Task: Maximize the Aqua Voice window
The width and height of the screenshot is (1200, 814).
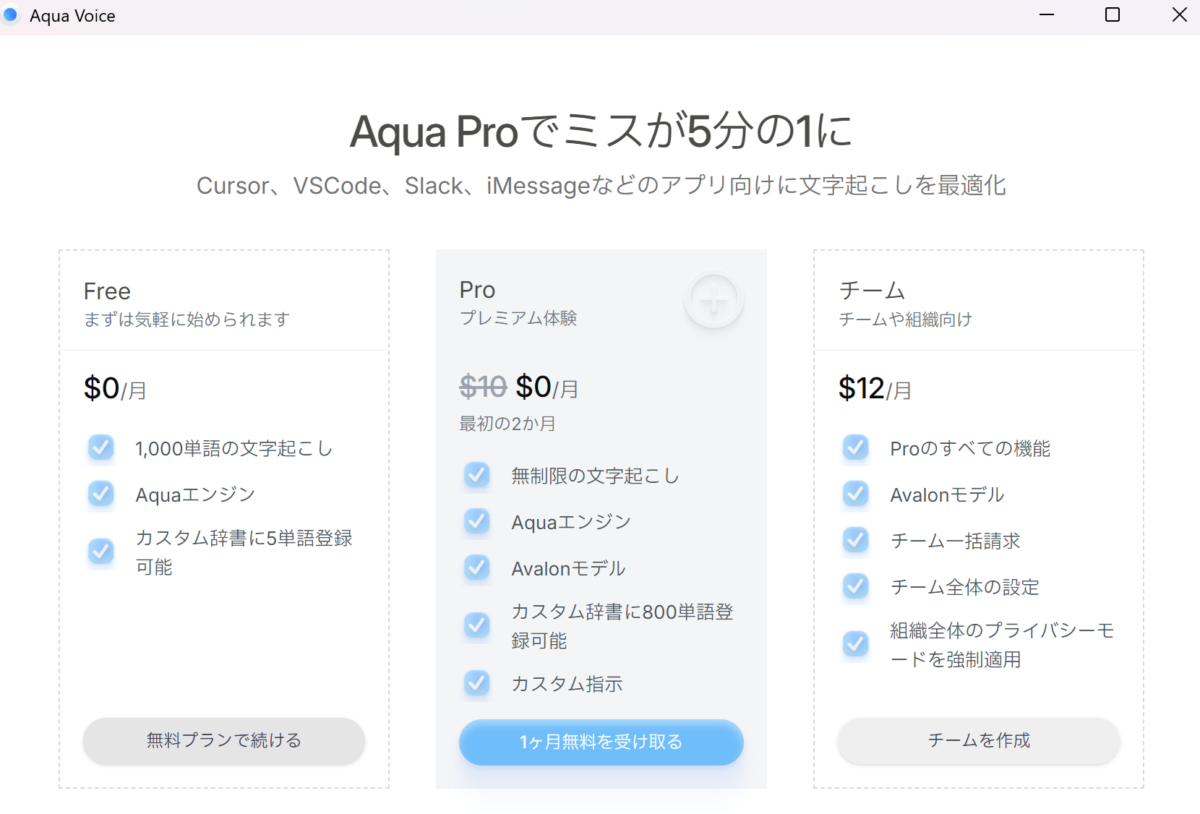Action: coord(1112,15)
